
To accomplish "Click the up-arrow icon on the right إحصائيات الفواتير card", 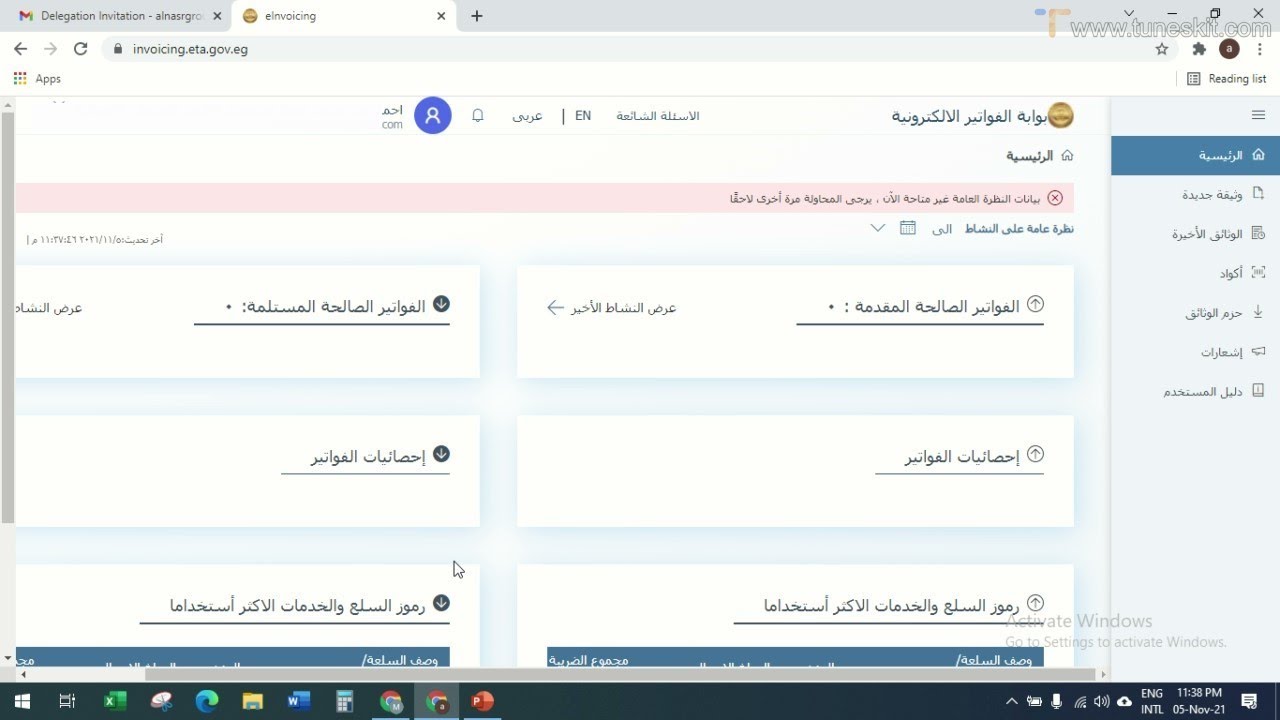I will coord(1035,454).
